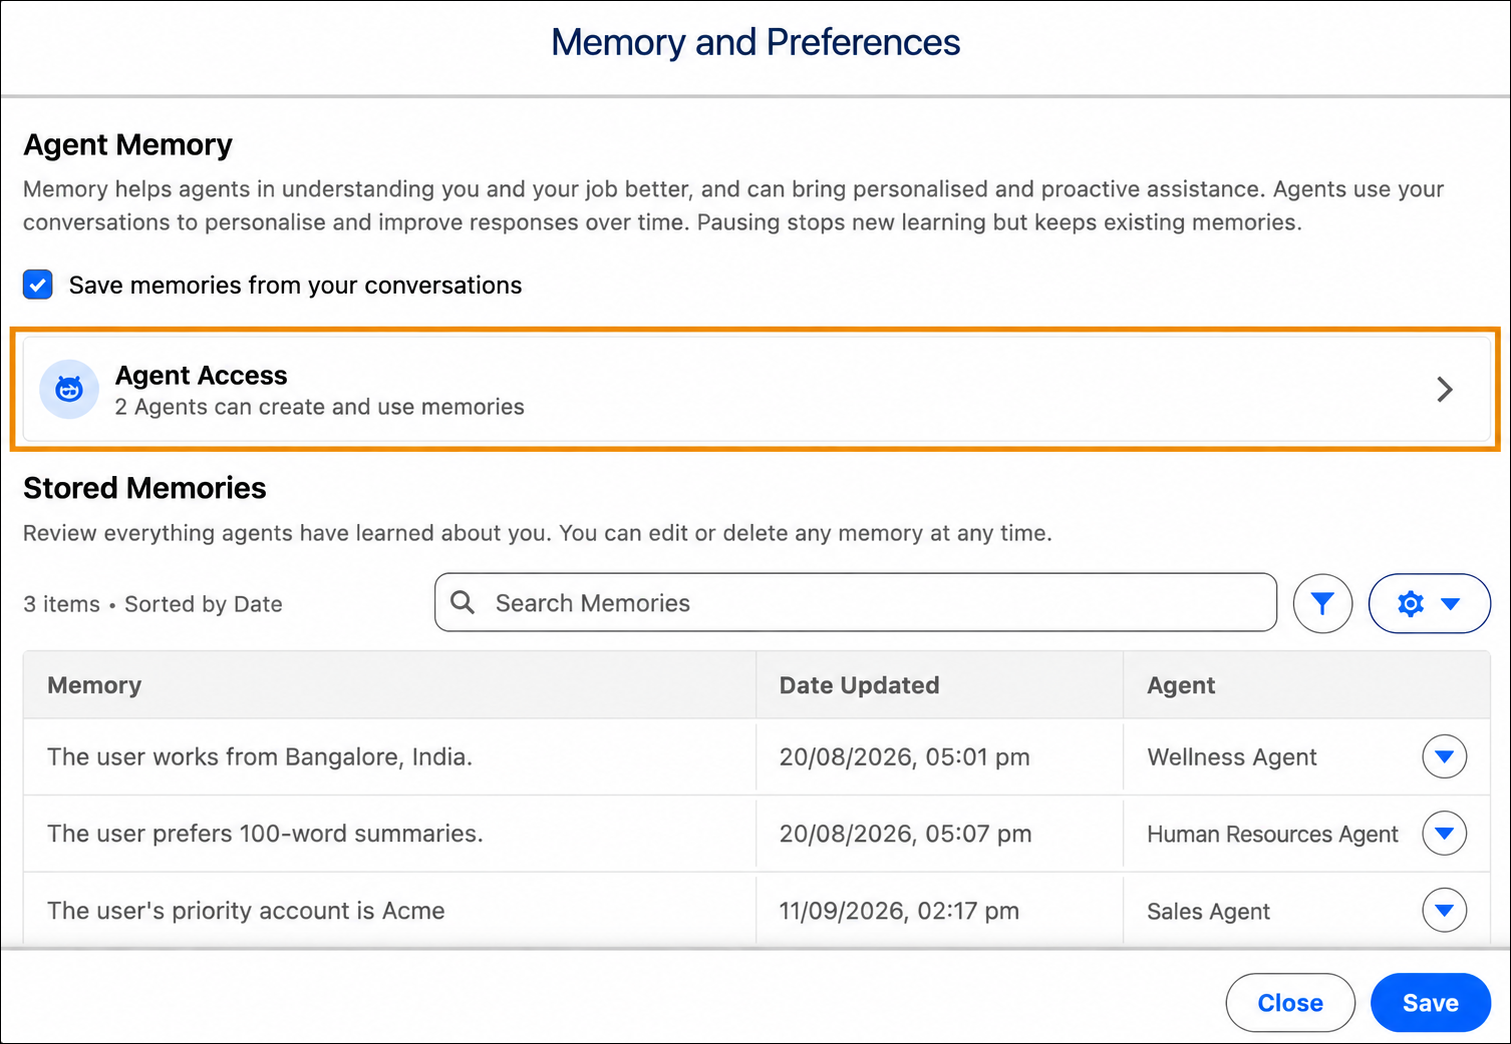The width and height of the screenshot is (1511, 1044).
Task: Click the "Stored Memories" heading
Action: (145, 488)
